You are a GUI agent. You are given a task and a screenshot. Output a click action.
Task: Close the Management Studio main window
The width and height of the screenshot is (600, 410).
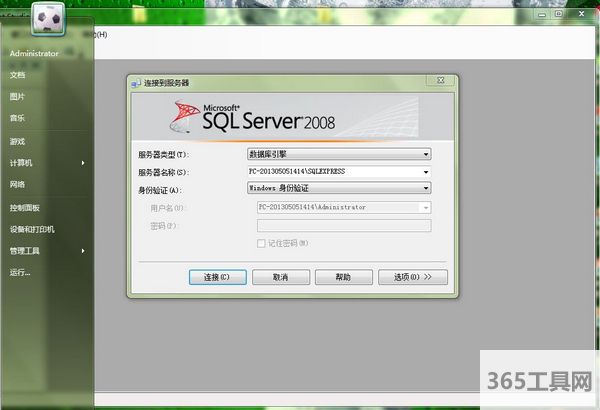click(582, 14)
